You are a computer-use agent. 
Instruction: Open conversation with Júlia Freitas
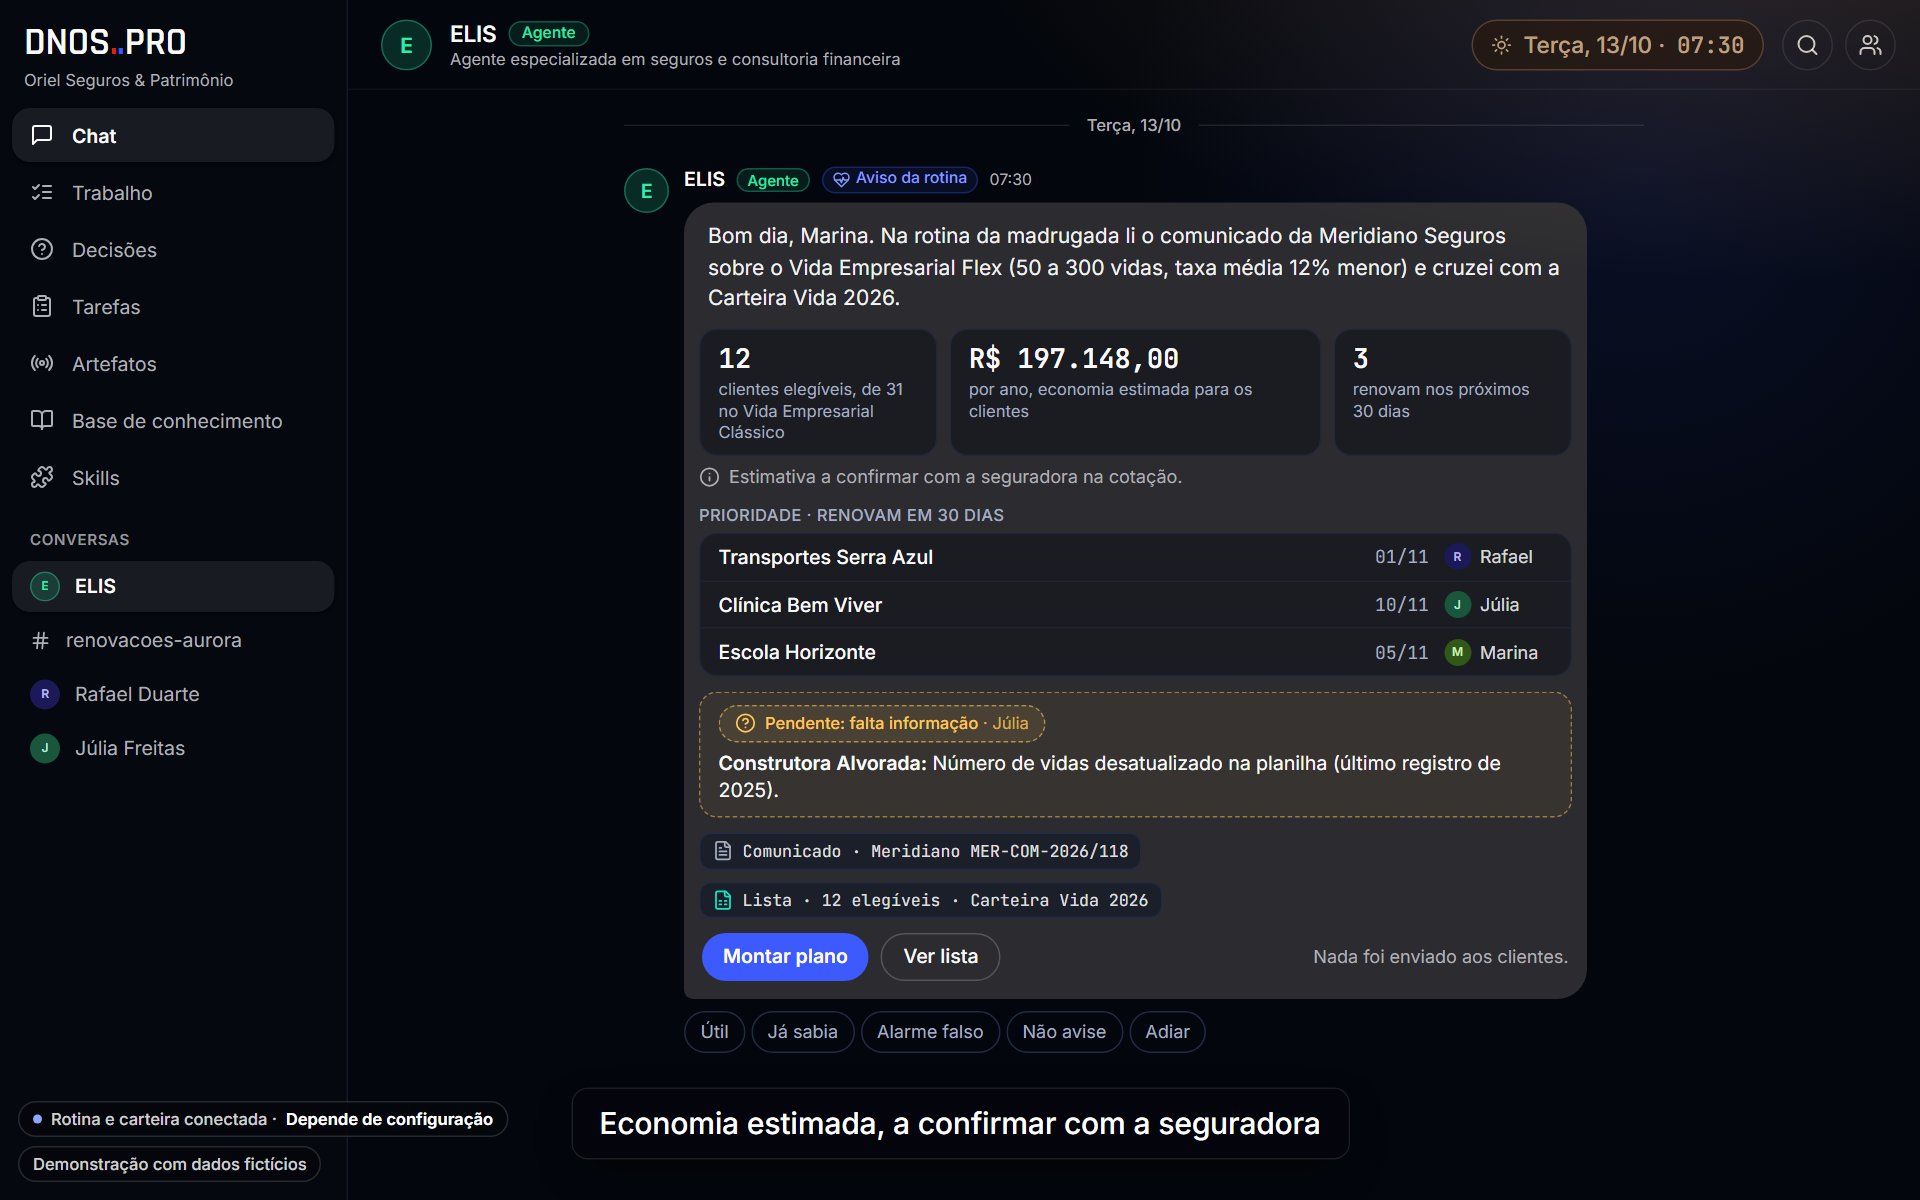[x=173, y=748]
